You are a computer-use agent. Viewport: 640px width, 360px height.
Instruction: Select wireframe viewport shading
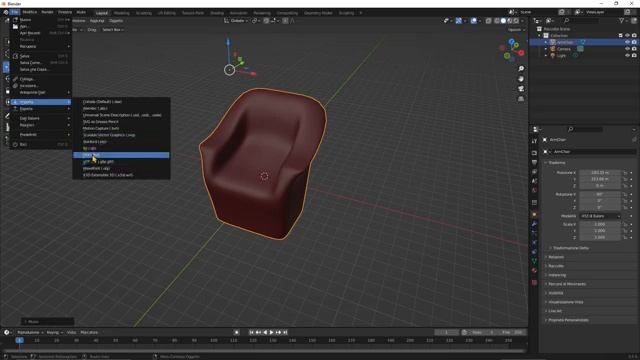[x=497, y=21]
